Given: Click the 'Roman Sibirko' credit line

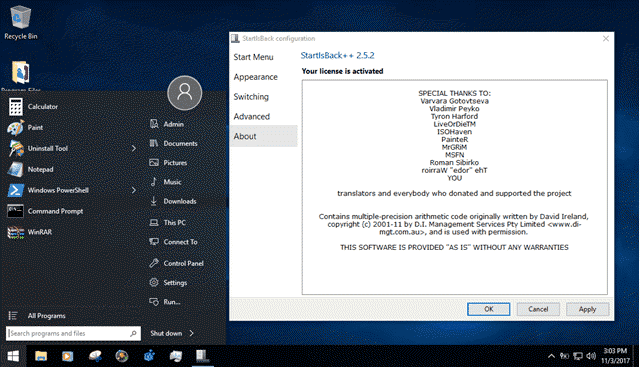Looking at the screenshot, I should pyautogui.click(x=454, y=162).
